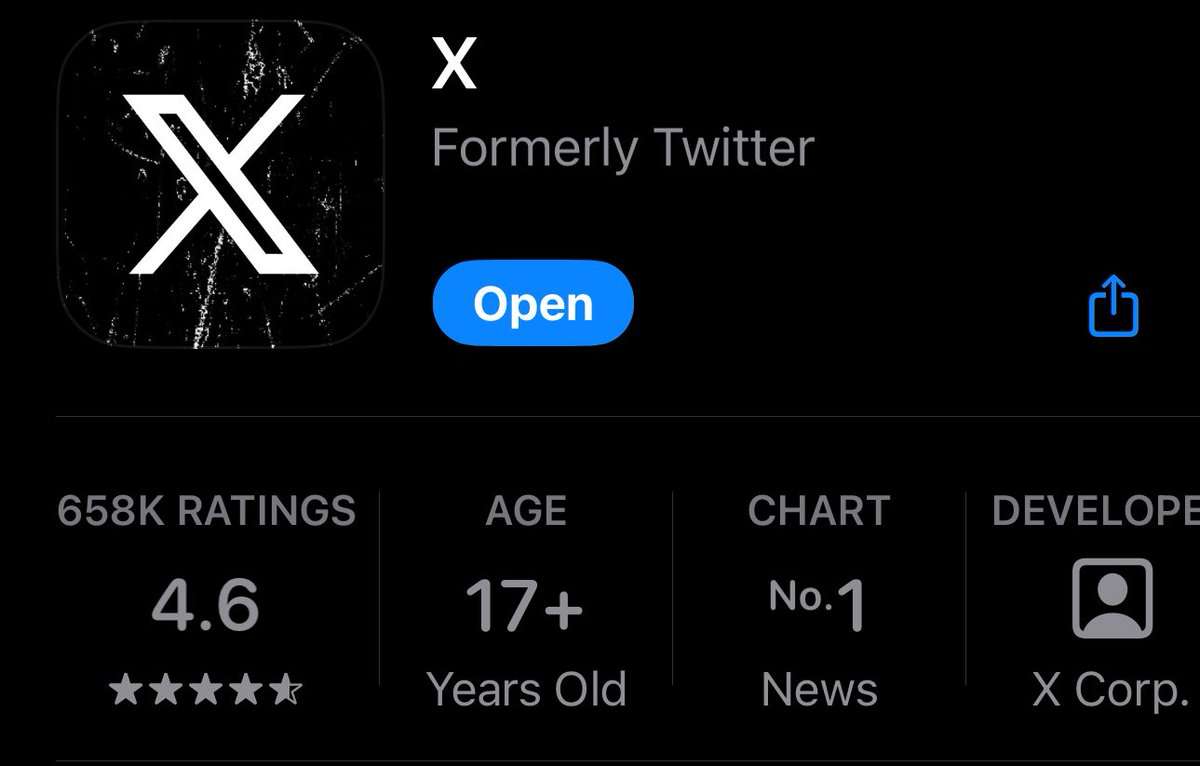This screenshot has height=766, width=1200.
Task: Select the AGE section header
Action: [524, 510]
